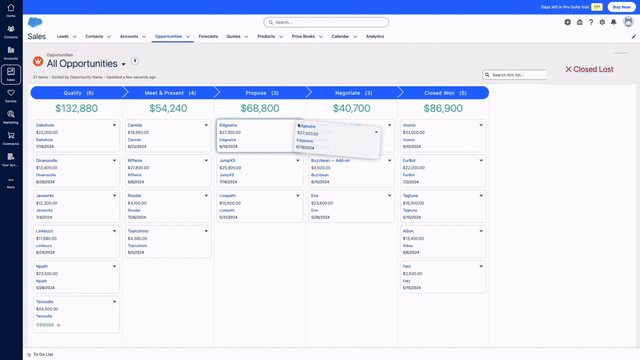This screenshot has width=640, height=360.
Task: Expand Leads tab dropdown chevron
Action: [74, 37]
